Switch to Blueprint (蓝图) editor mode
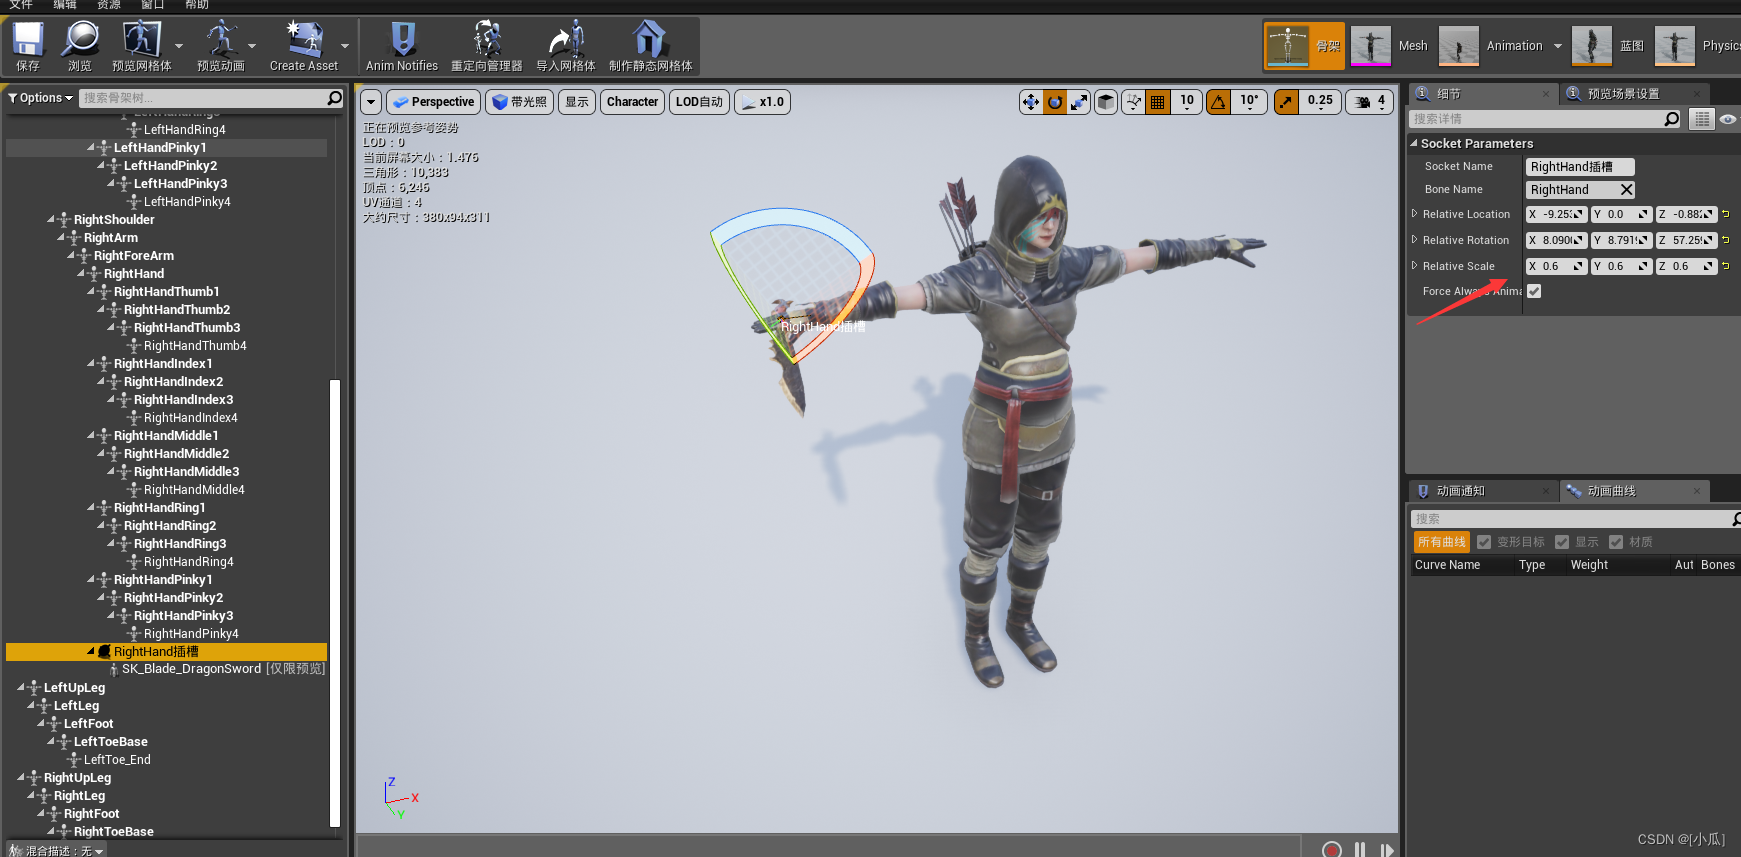This screenshot has width=1741, height=857. [1608, 46]
